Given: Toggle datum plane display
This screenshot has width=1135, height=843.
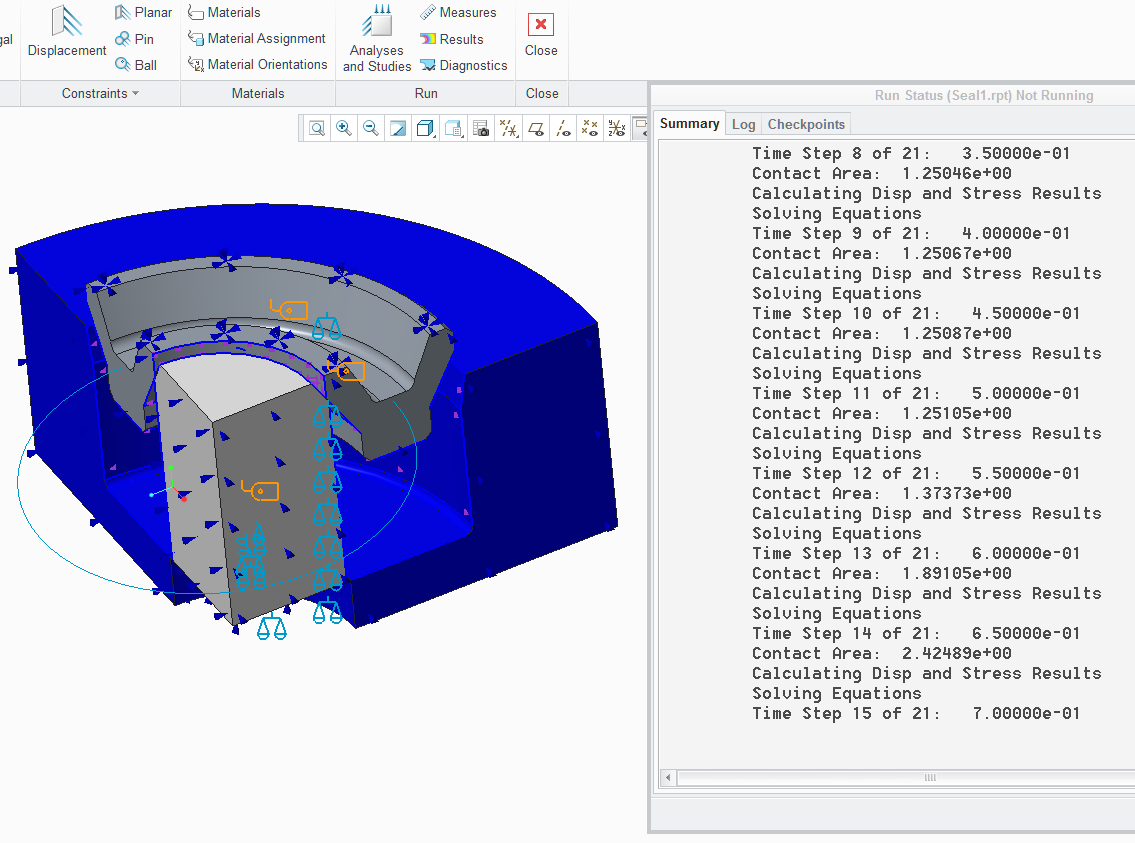Looking at the screenshot, I should [x=536, y=129].
